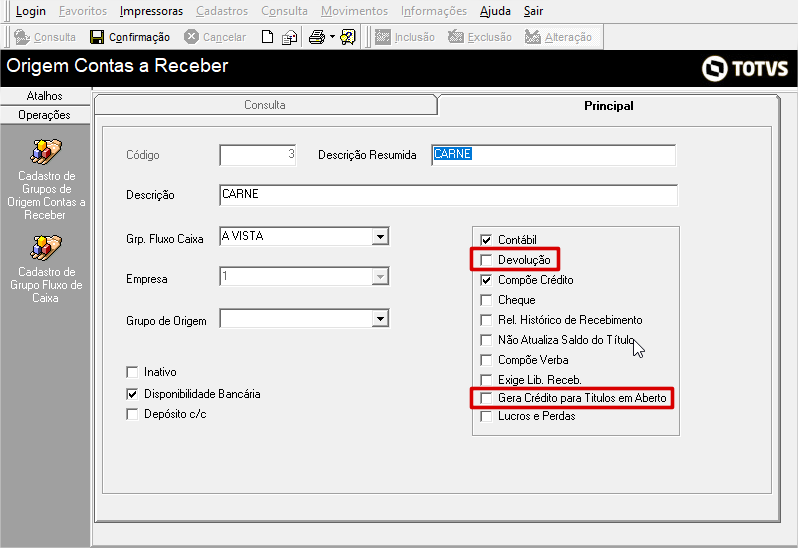The image size is (798, 548).
Task: Check the Exige Lib. Receb. checkbox
Action: tap(486, 380)
